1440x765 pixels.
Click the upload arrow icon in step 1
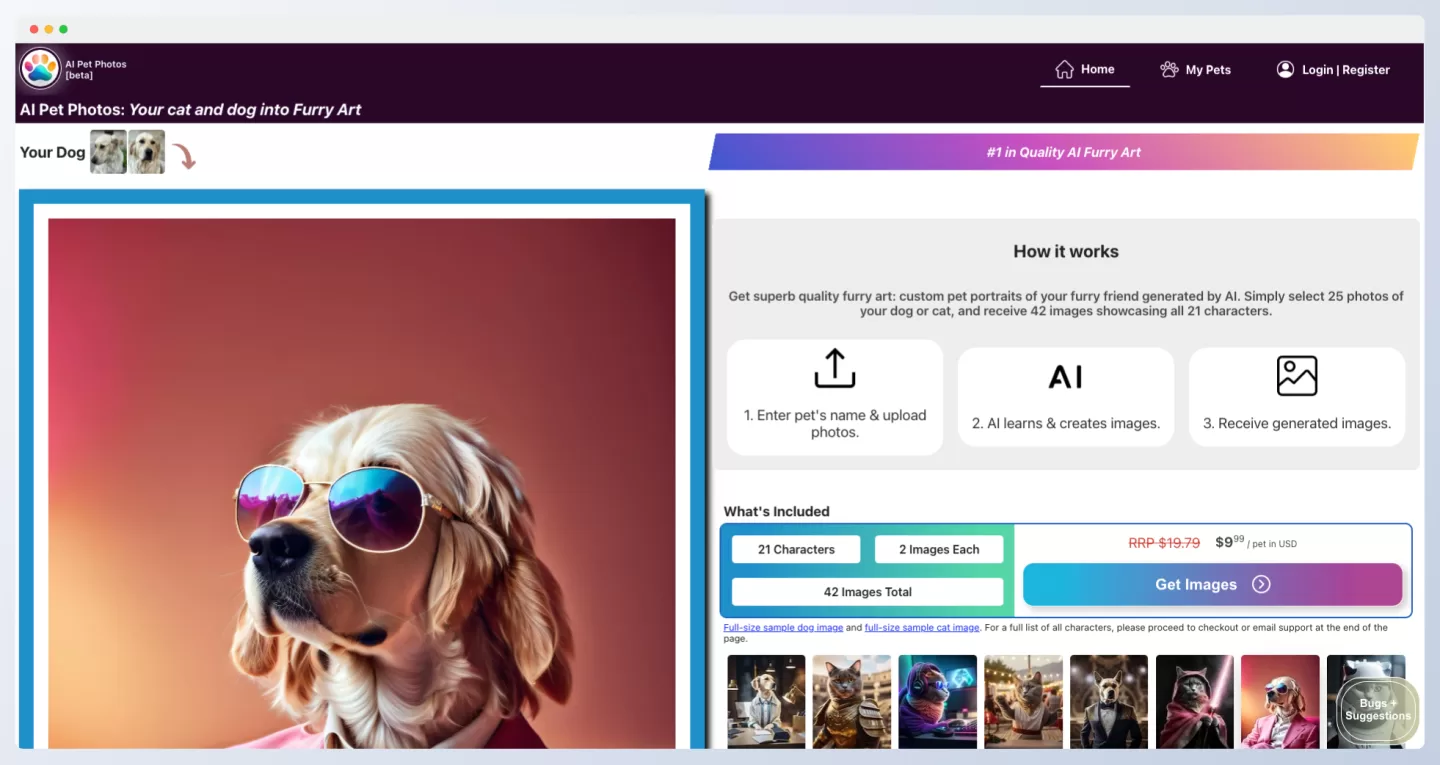pyautogui.click(x=835, y=368)
